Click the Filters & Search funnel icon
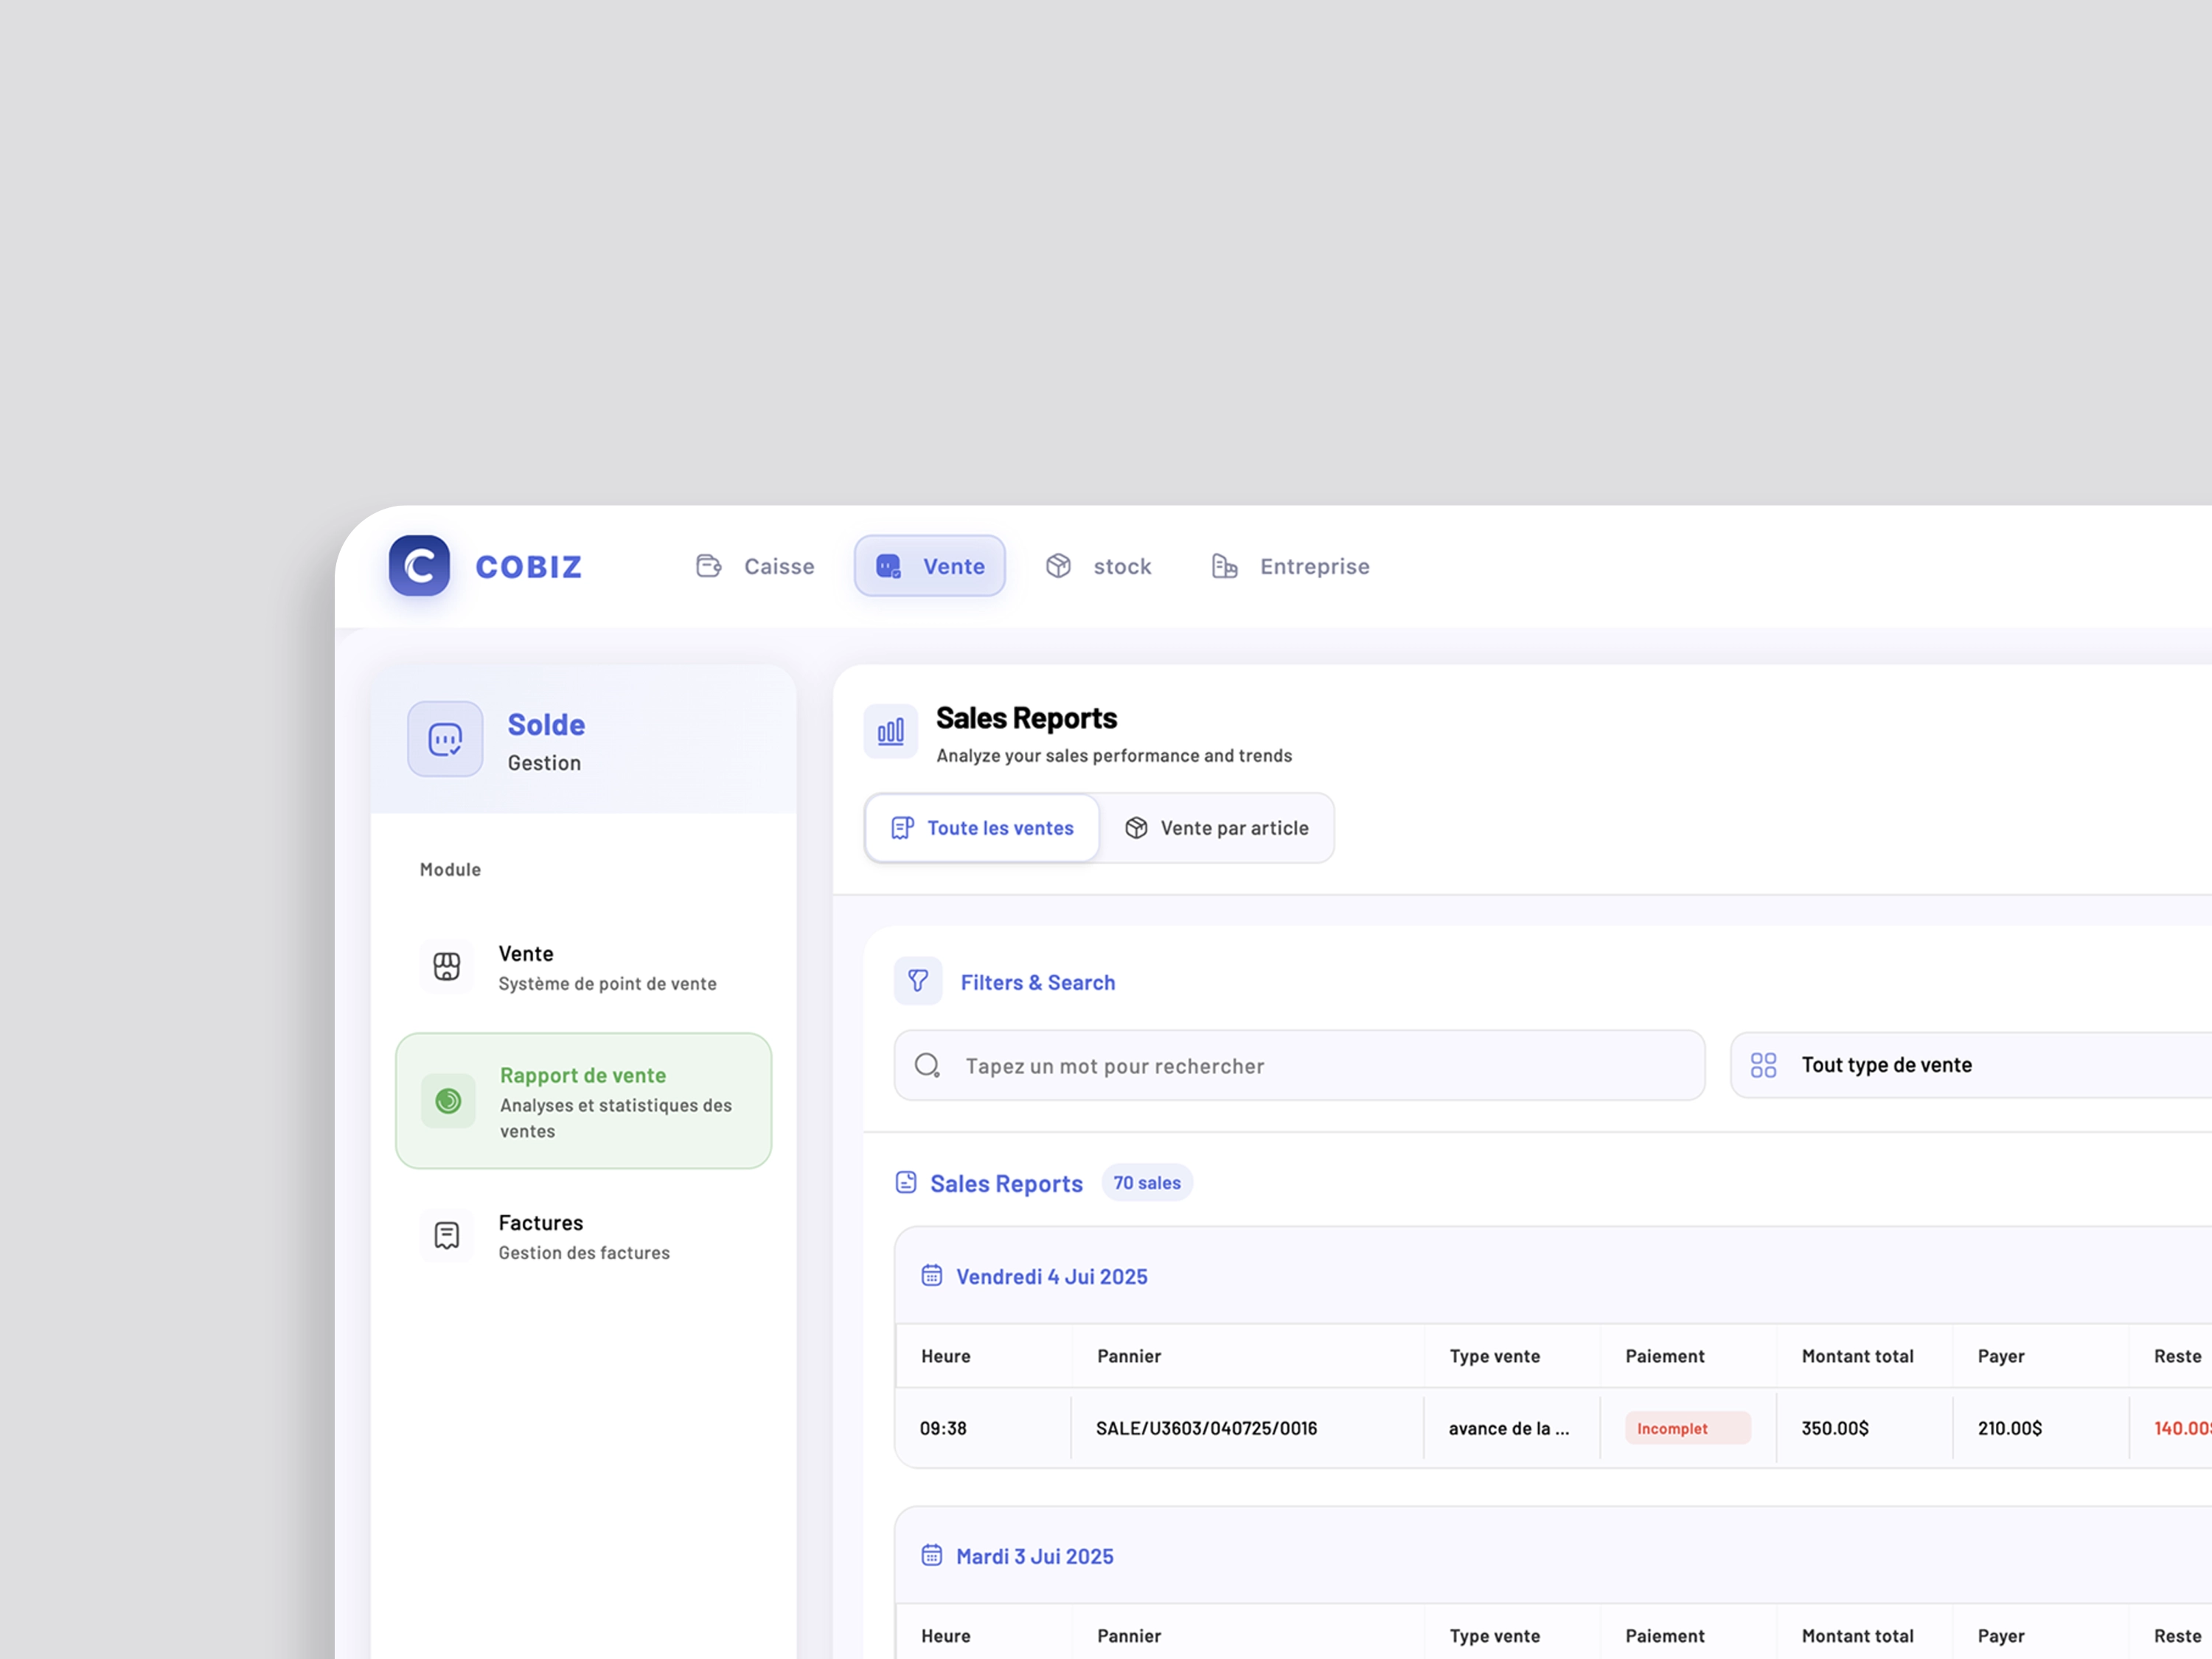This screenshot has width=2212, height=1659. (x=918, y=981)
